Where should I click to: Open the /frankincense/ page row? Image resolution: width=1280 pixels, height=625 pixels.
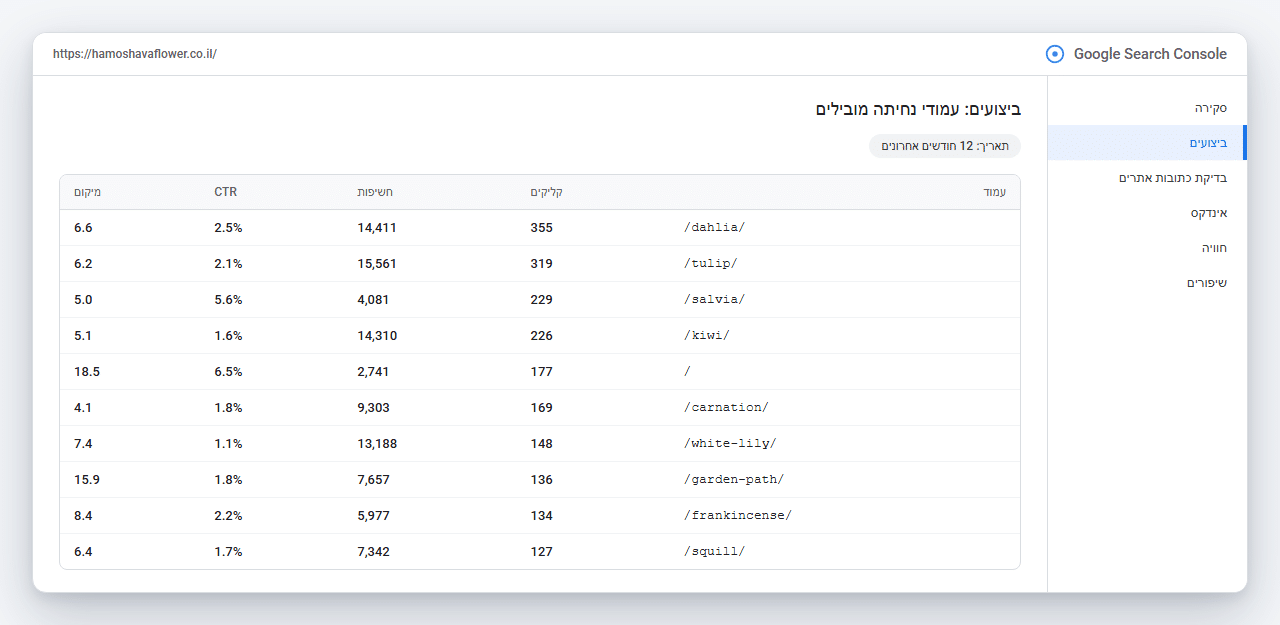coord(540,516)
